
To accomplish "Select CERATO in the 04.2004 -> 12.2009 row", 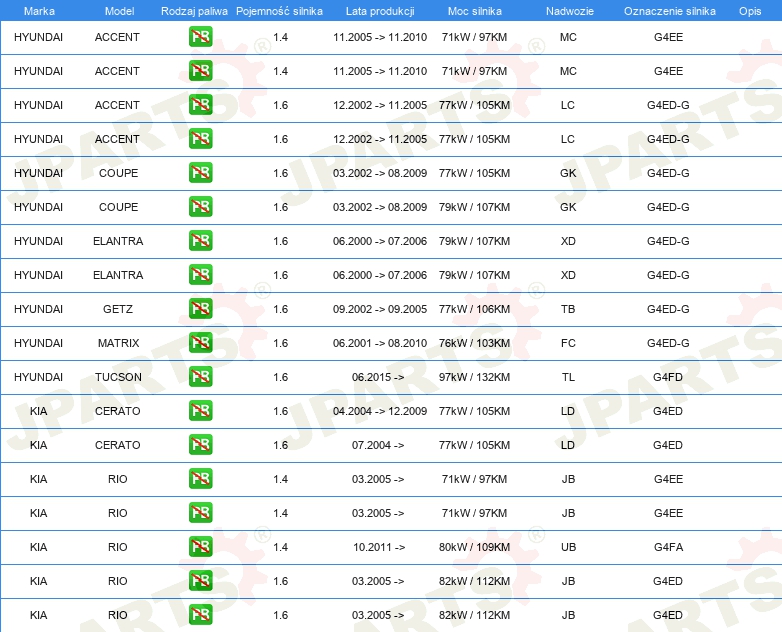I will pyautogui.click(x=118, y=411).
